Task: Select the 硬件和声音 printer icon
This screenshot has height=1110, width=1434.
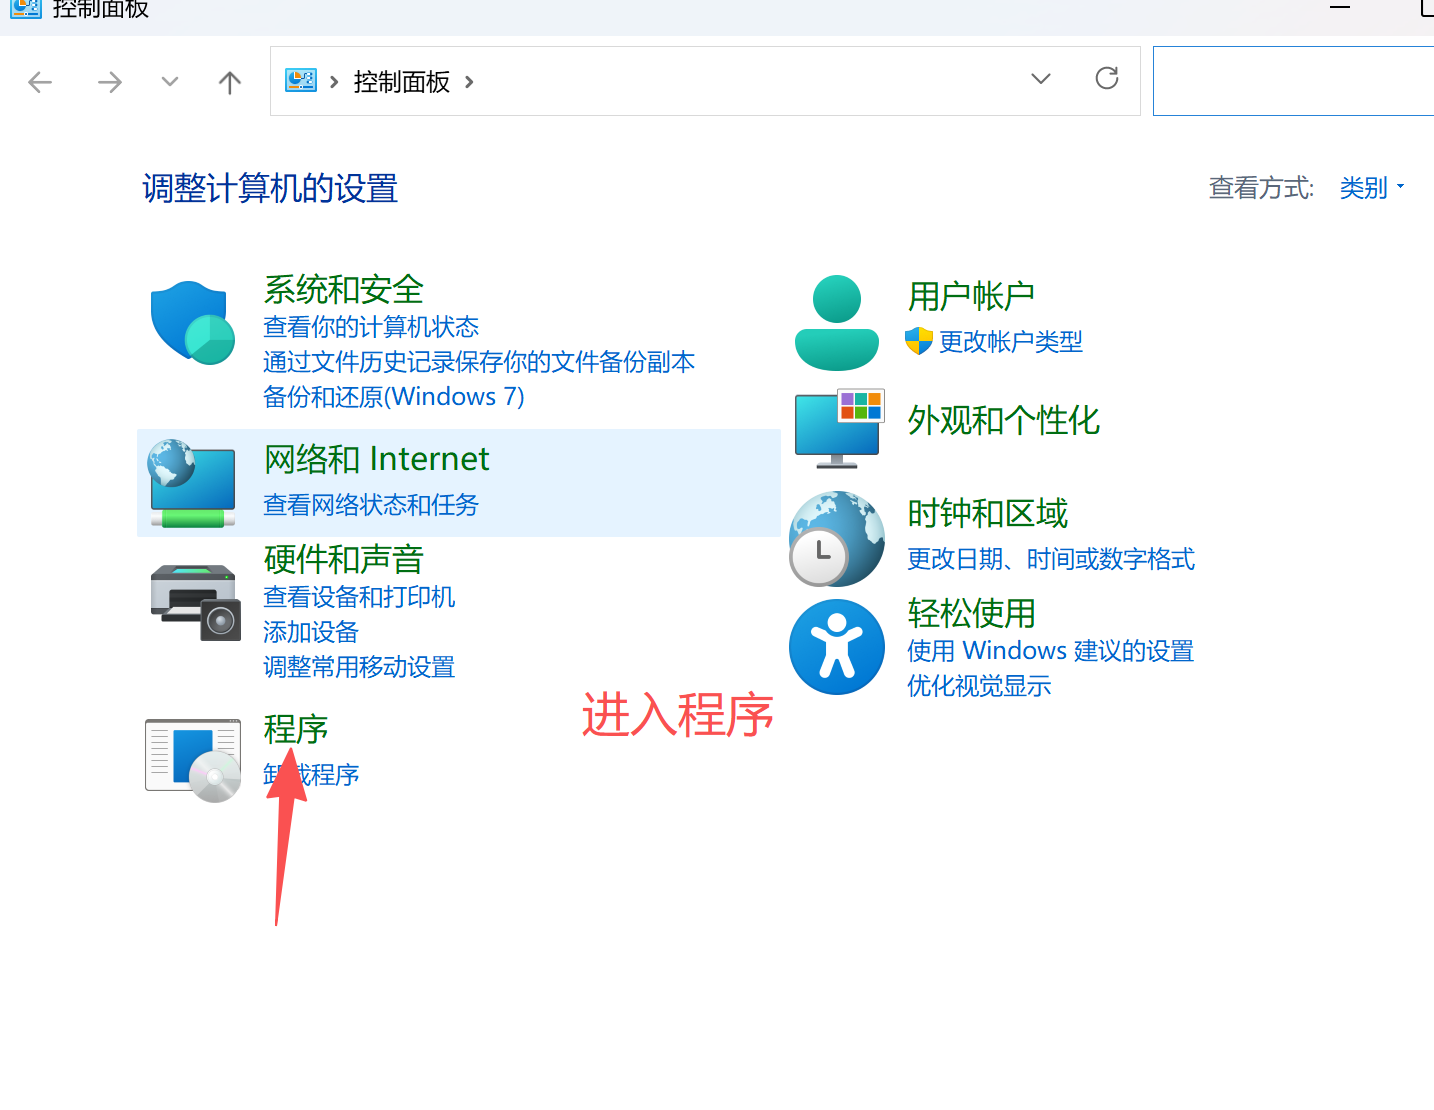Action: pyautogui.click(x=193, y=601)
